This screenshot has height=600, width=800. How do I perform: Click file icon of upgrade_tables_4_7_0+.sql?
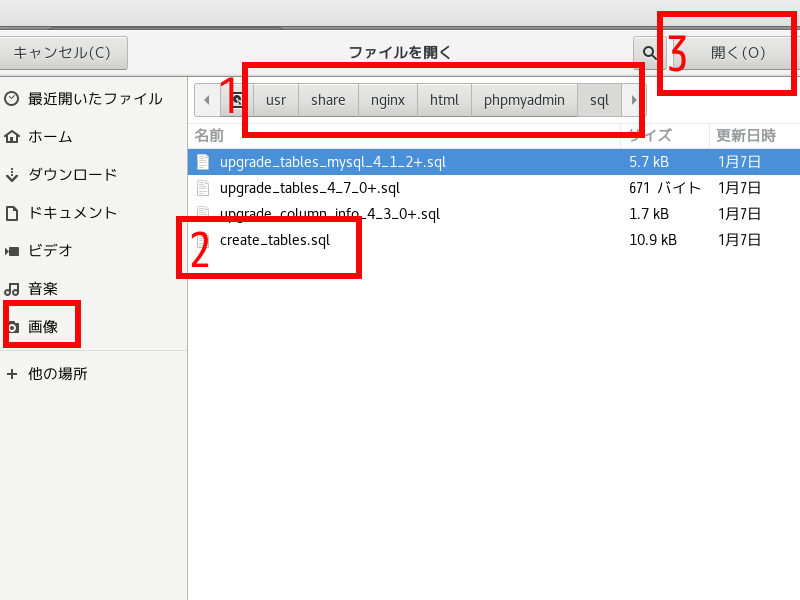tap(203, 188)
